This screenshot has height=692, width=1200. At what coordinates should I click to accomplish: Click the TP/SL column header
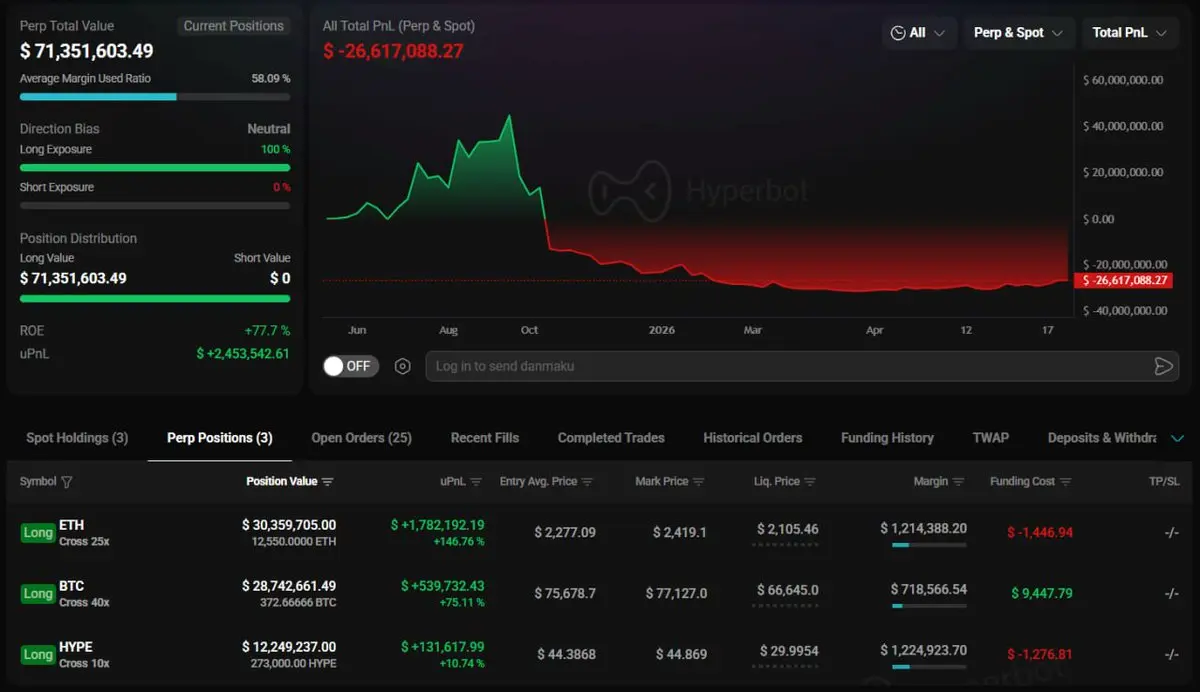tap(1165, 482)
